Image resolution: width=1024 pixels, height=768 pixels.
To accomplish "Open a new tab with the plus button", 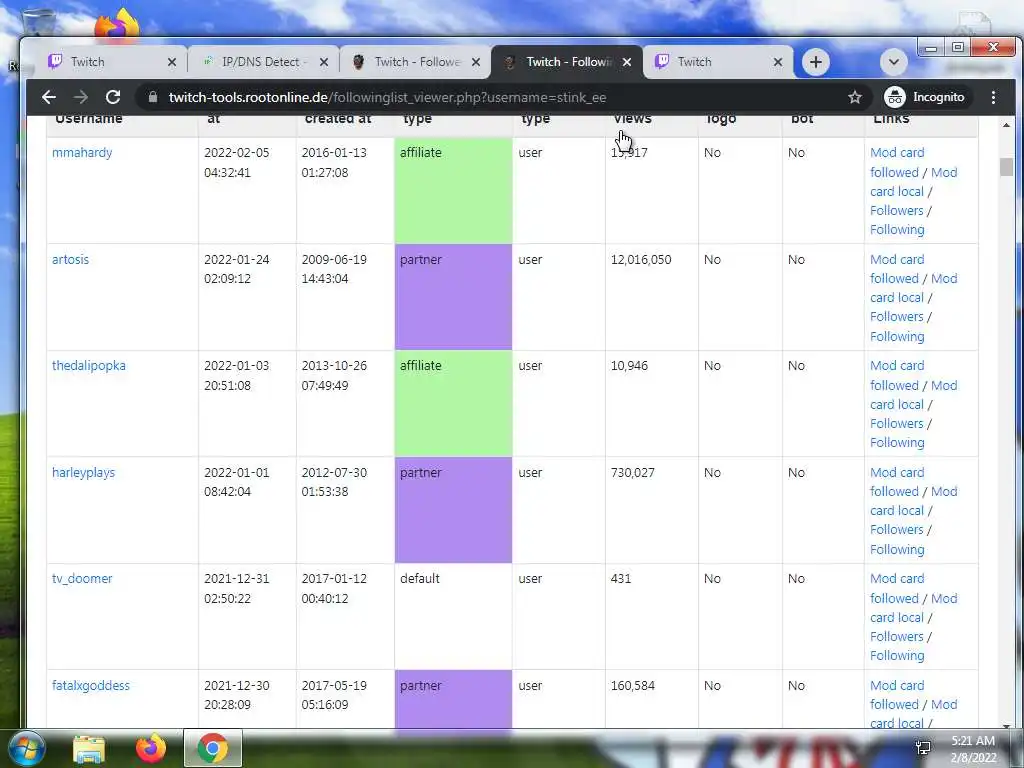I will [816, 62].
